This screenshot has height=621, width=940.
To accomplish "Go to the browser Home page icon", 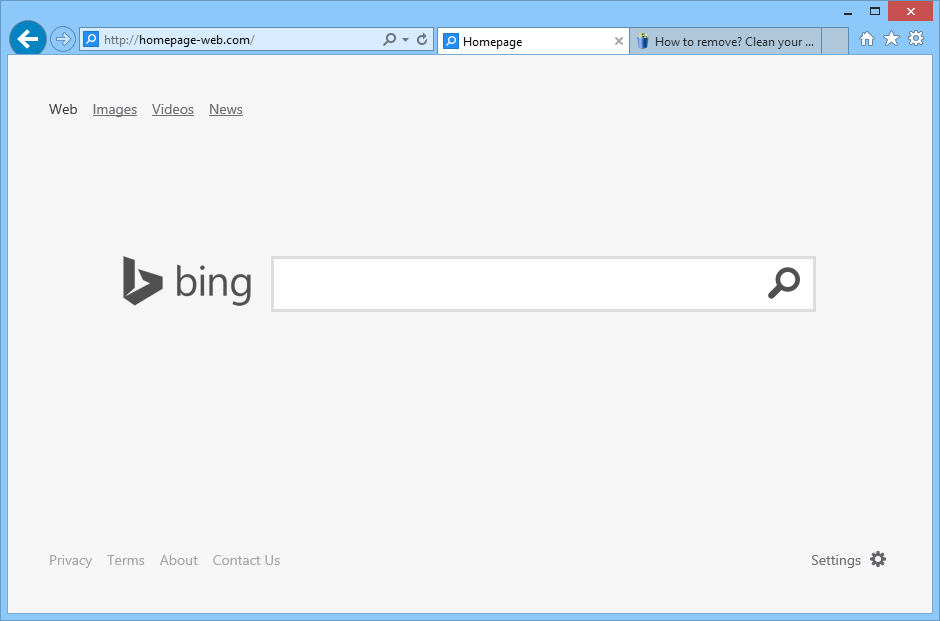I will coord(867,39).
